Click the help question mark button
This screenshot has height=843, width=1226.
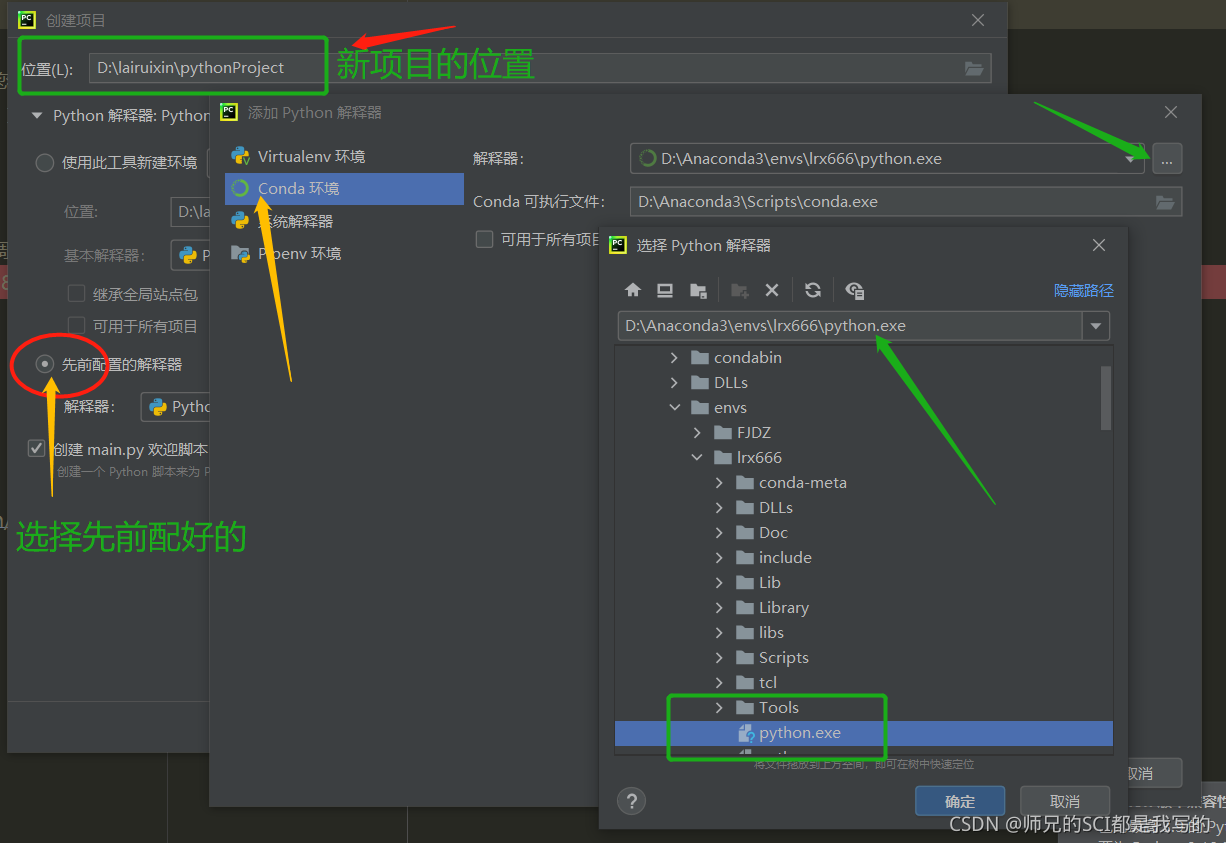tap(631, 801)
